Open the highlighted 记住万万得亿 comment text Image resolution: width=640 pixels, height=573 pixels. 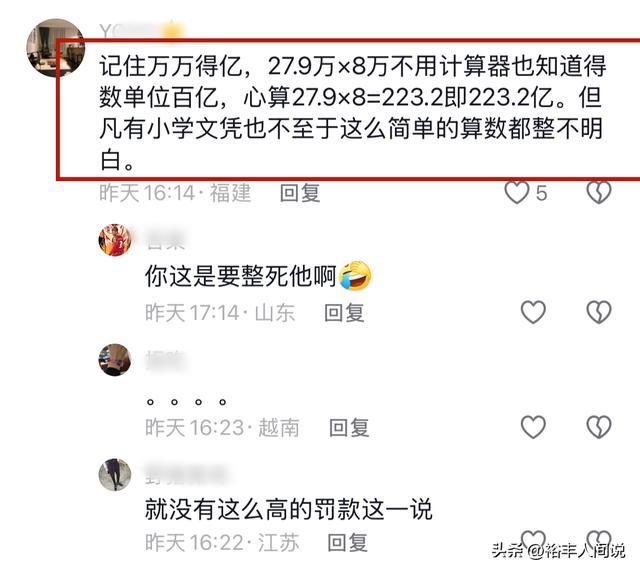click(352, 112)
